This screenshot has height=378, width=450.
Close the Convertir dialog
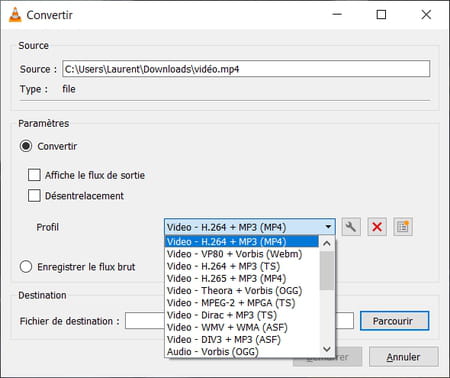coord(426,15)
